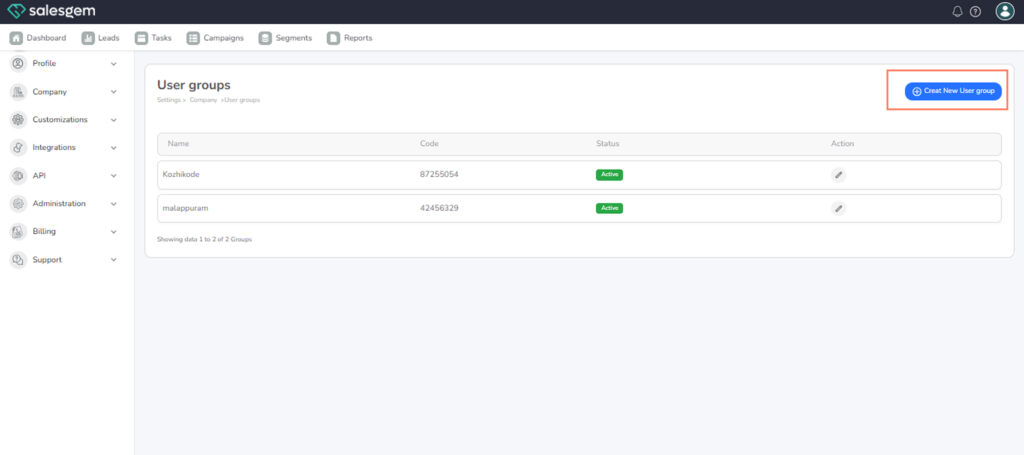This screenshot has width=1024, height=455.
Task: Click the Leads chart icon
Action: click(x=88, y=38)
